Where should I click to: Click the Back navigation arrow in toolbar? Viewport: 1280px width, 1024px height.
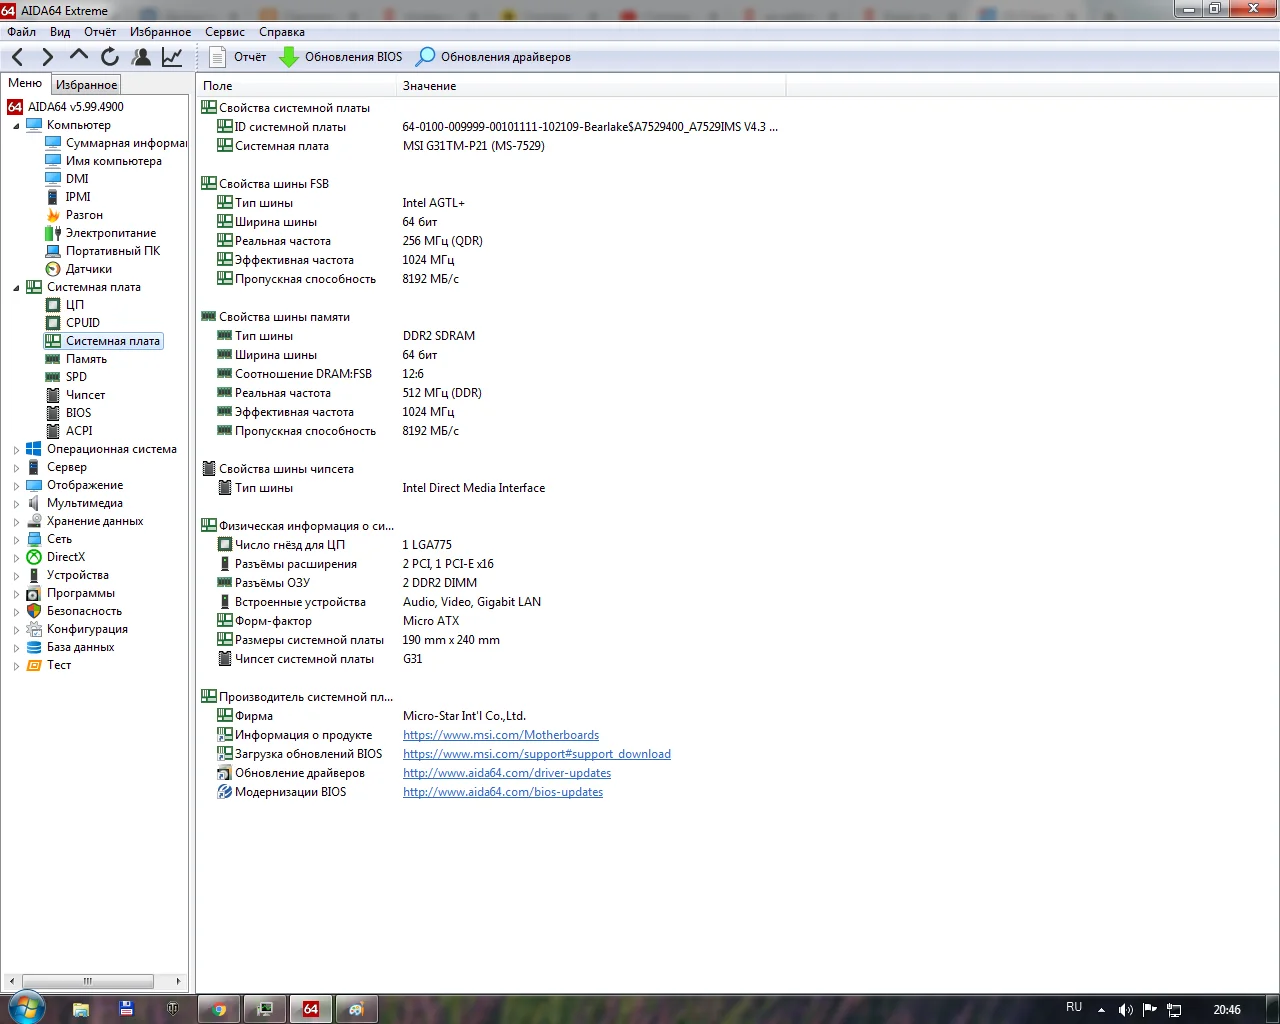[18, 57]
